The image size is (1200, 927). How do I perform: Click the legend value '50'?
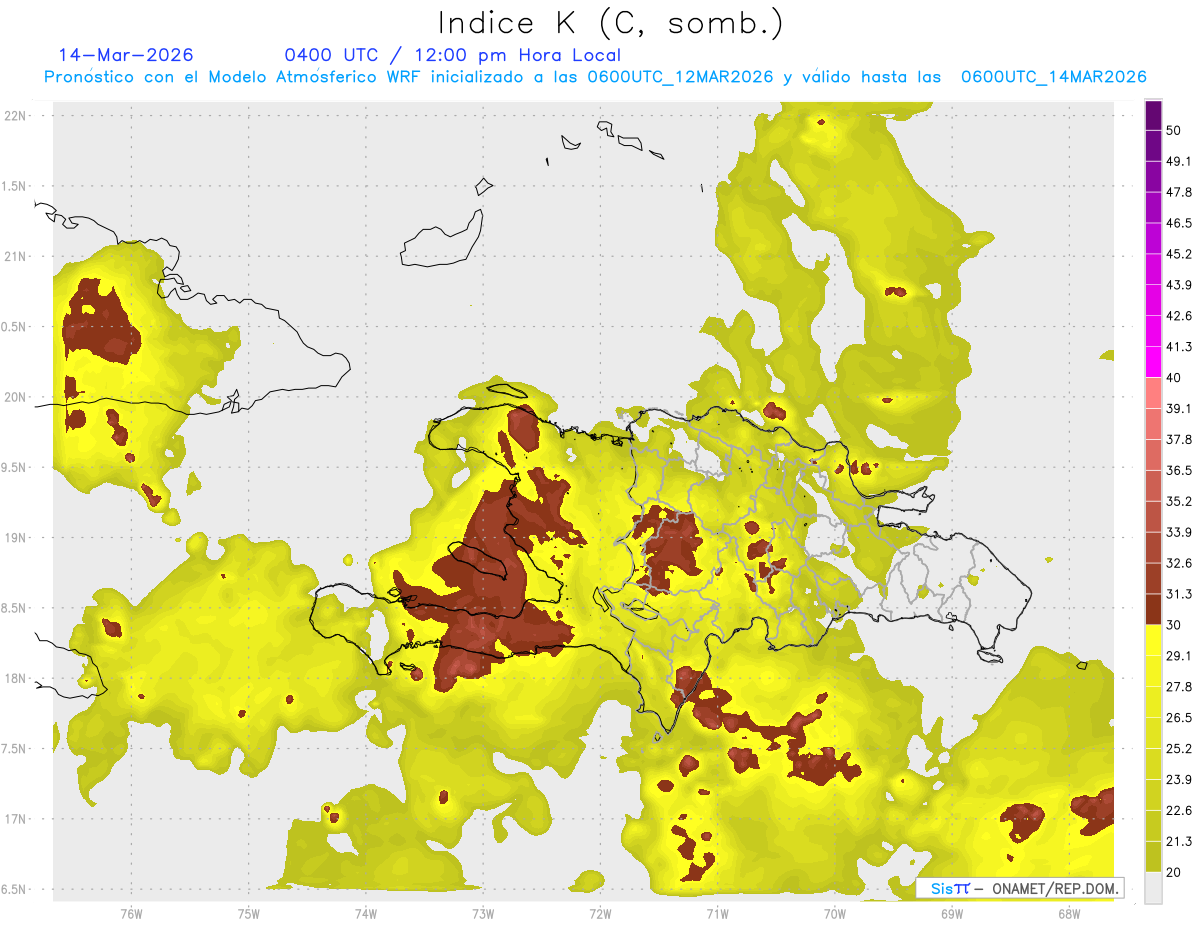click(1174, 131)
